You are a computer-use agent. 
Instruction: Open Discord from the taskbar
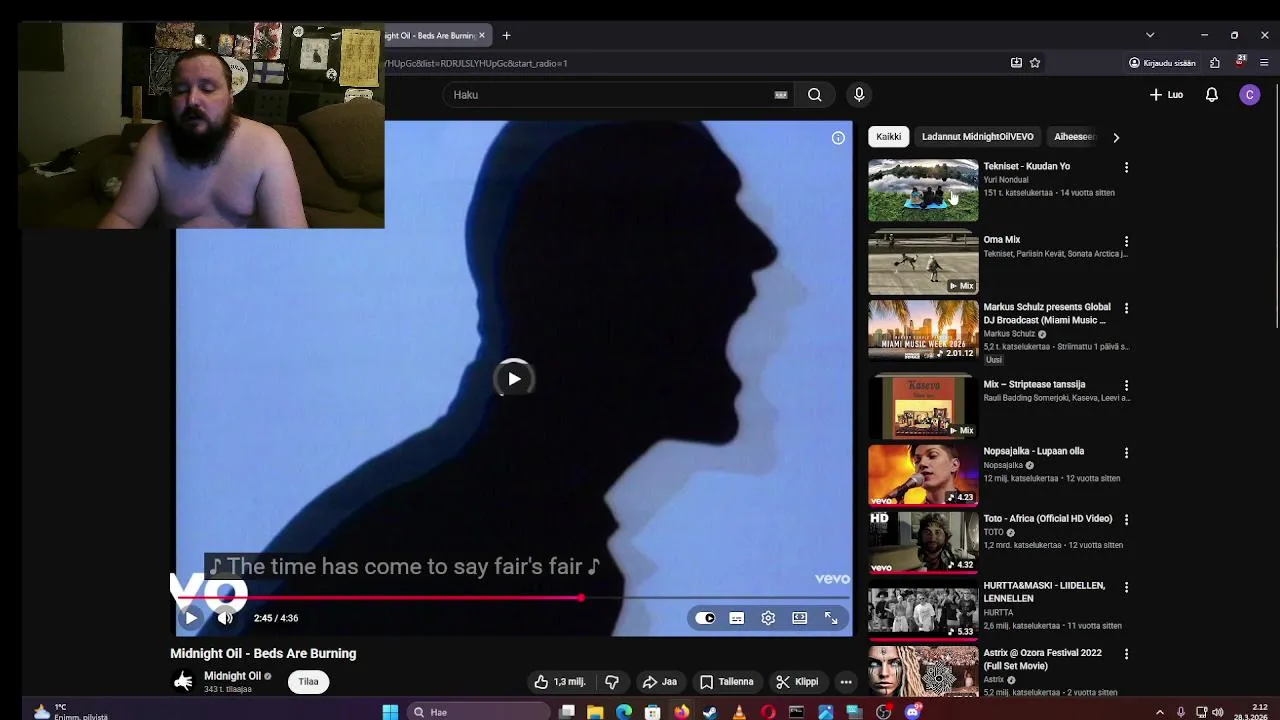click(912, 712)
